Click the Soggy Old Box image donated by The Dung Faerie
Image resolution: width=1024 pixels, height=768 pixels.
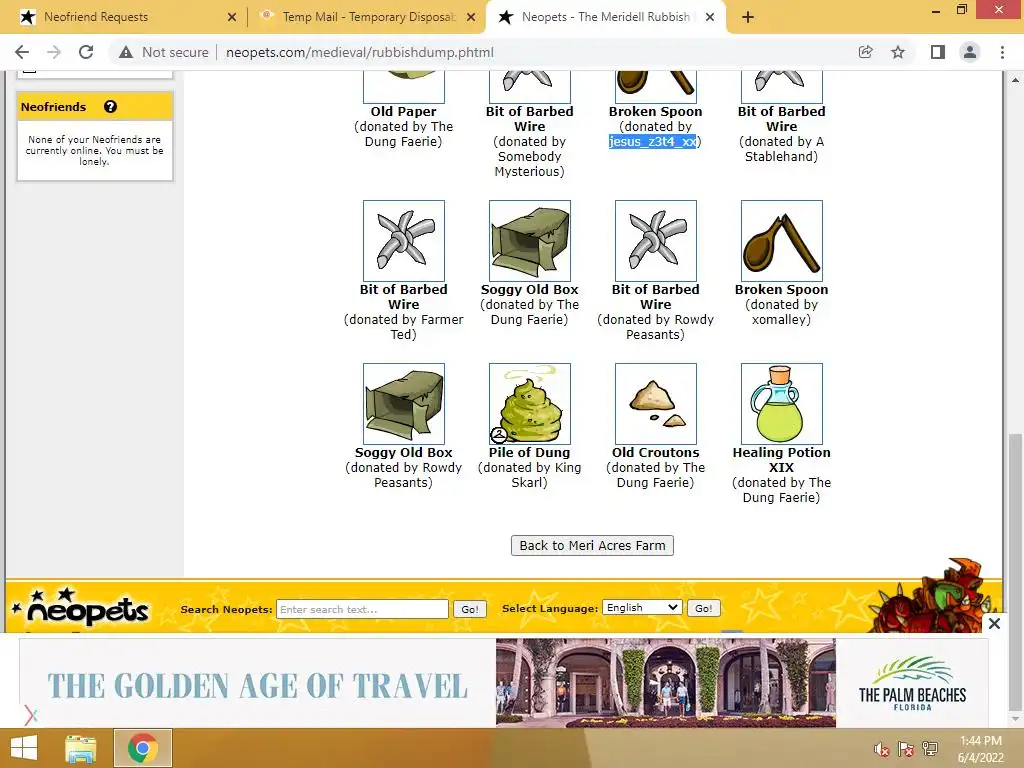[x=530, y=241]
